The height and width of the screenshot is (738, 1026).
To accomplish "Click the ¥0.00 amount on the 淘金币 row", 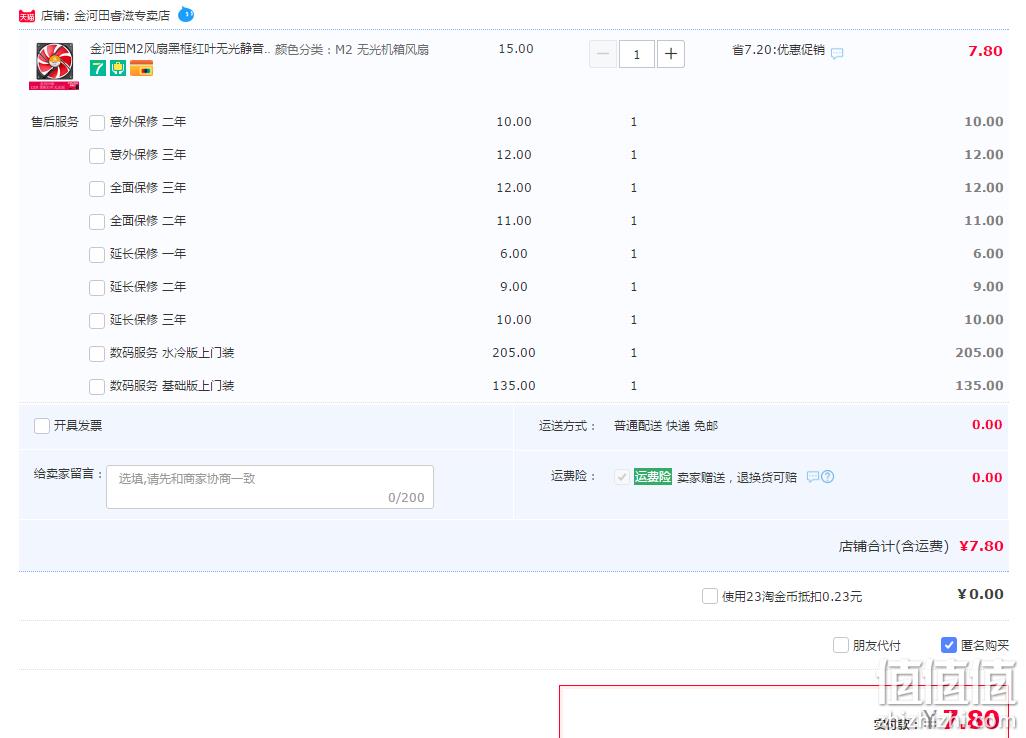I will tap(980, 594).
